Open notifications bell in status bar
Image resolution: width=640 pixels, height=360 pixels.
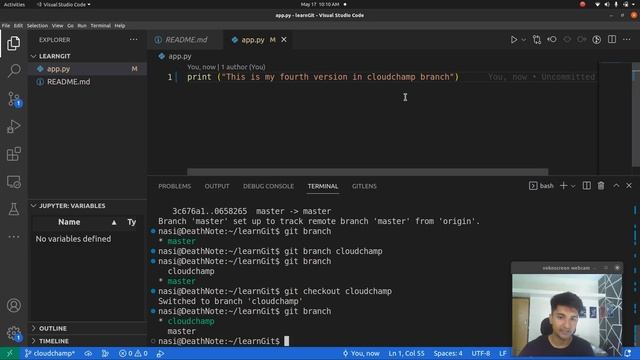[628, 353]
